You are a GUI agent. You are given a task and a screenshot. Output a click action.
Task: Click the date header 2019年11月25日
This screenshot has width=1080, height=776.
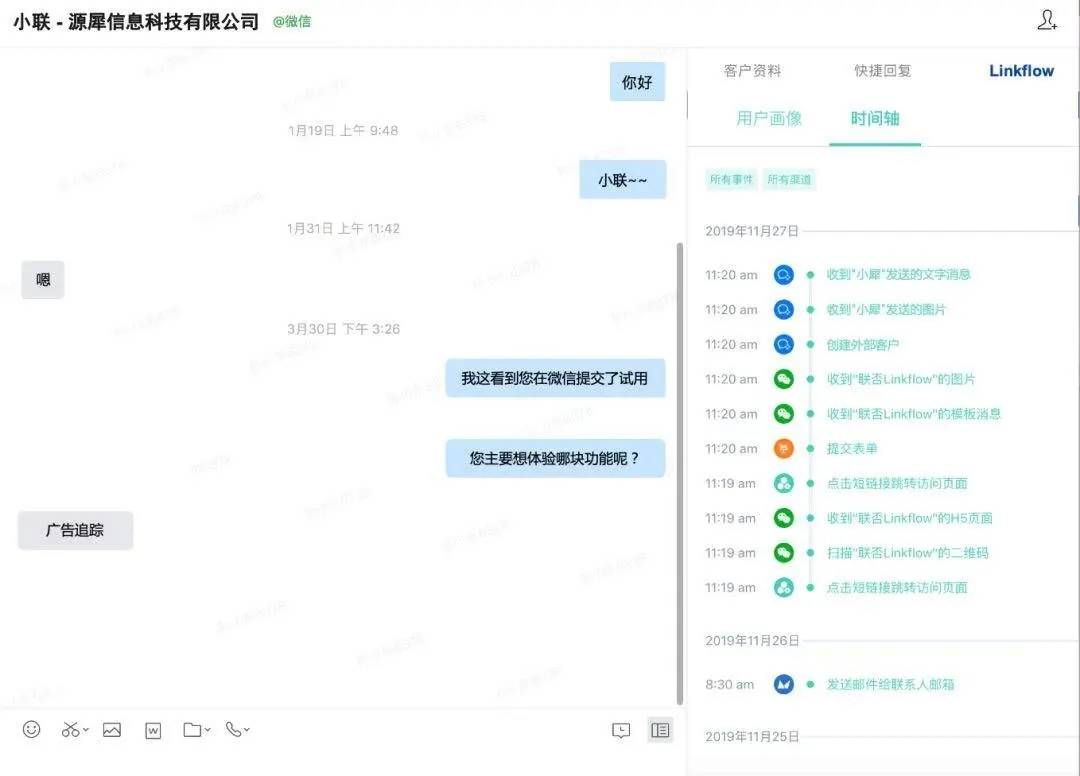[751, 737]
